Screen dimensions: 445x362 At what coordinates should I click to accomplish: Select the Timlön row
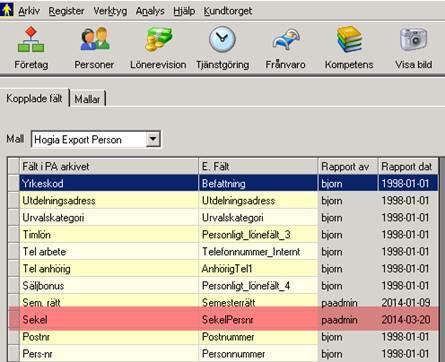point(222,235)
